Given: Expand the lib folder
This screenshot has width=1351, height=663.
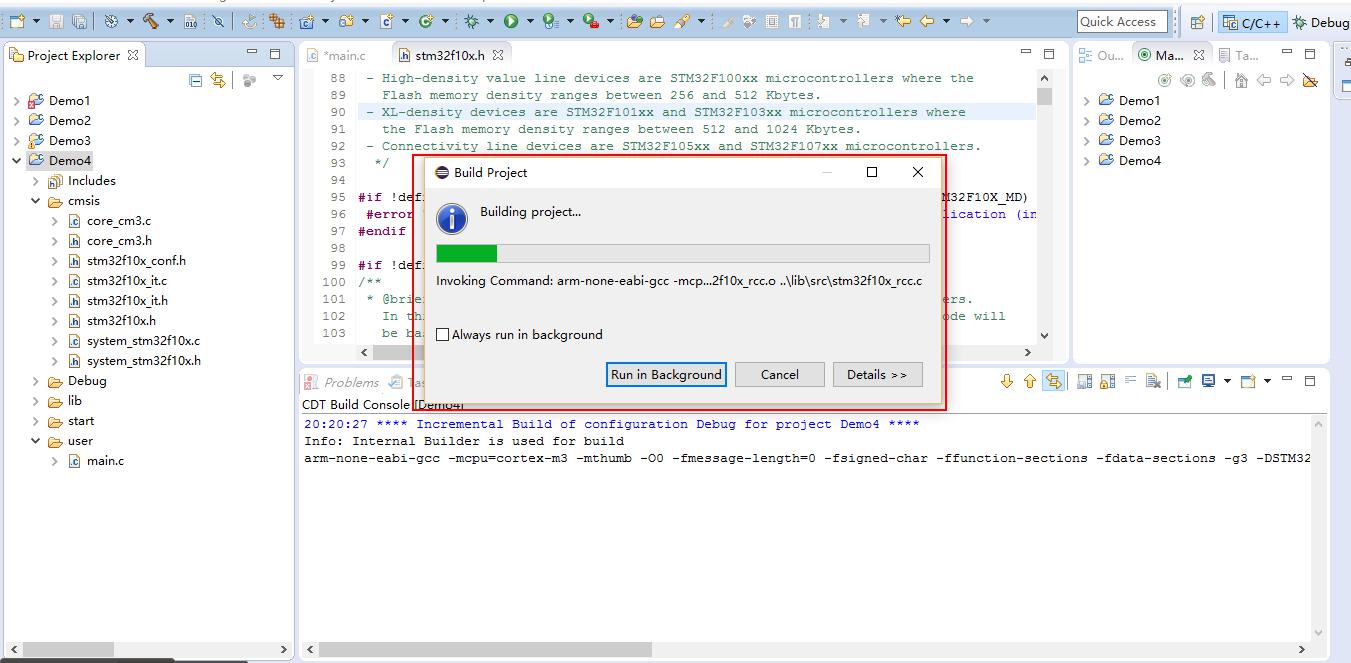Looking at the screenshot, I should coord(36,401).
